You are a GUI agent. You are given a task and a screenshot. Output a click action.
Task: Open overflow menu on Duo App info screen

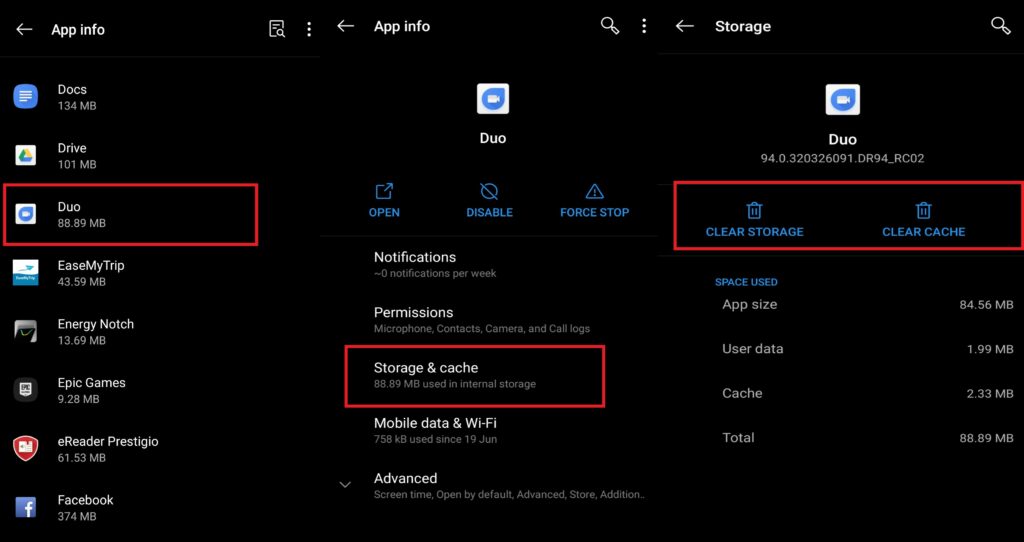click(644, 26)
